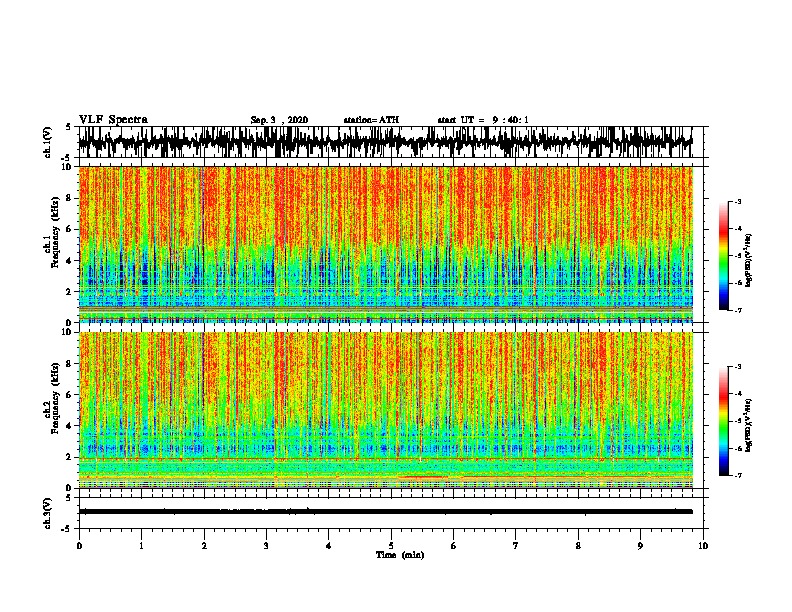Click the "8" kHz tick on ch.1 frequency axis
The image size is (792, 612).
coord(69,198)
